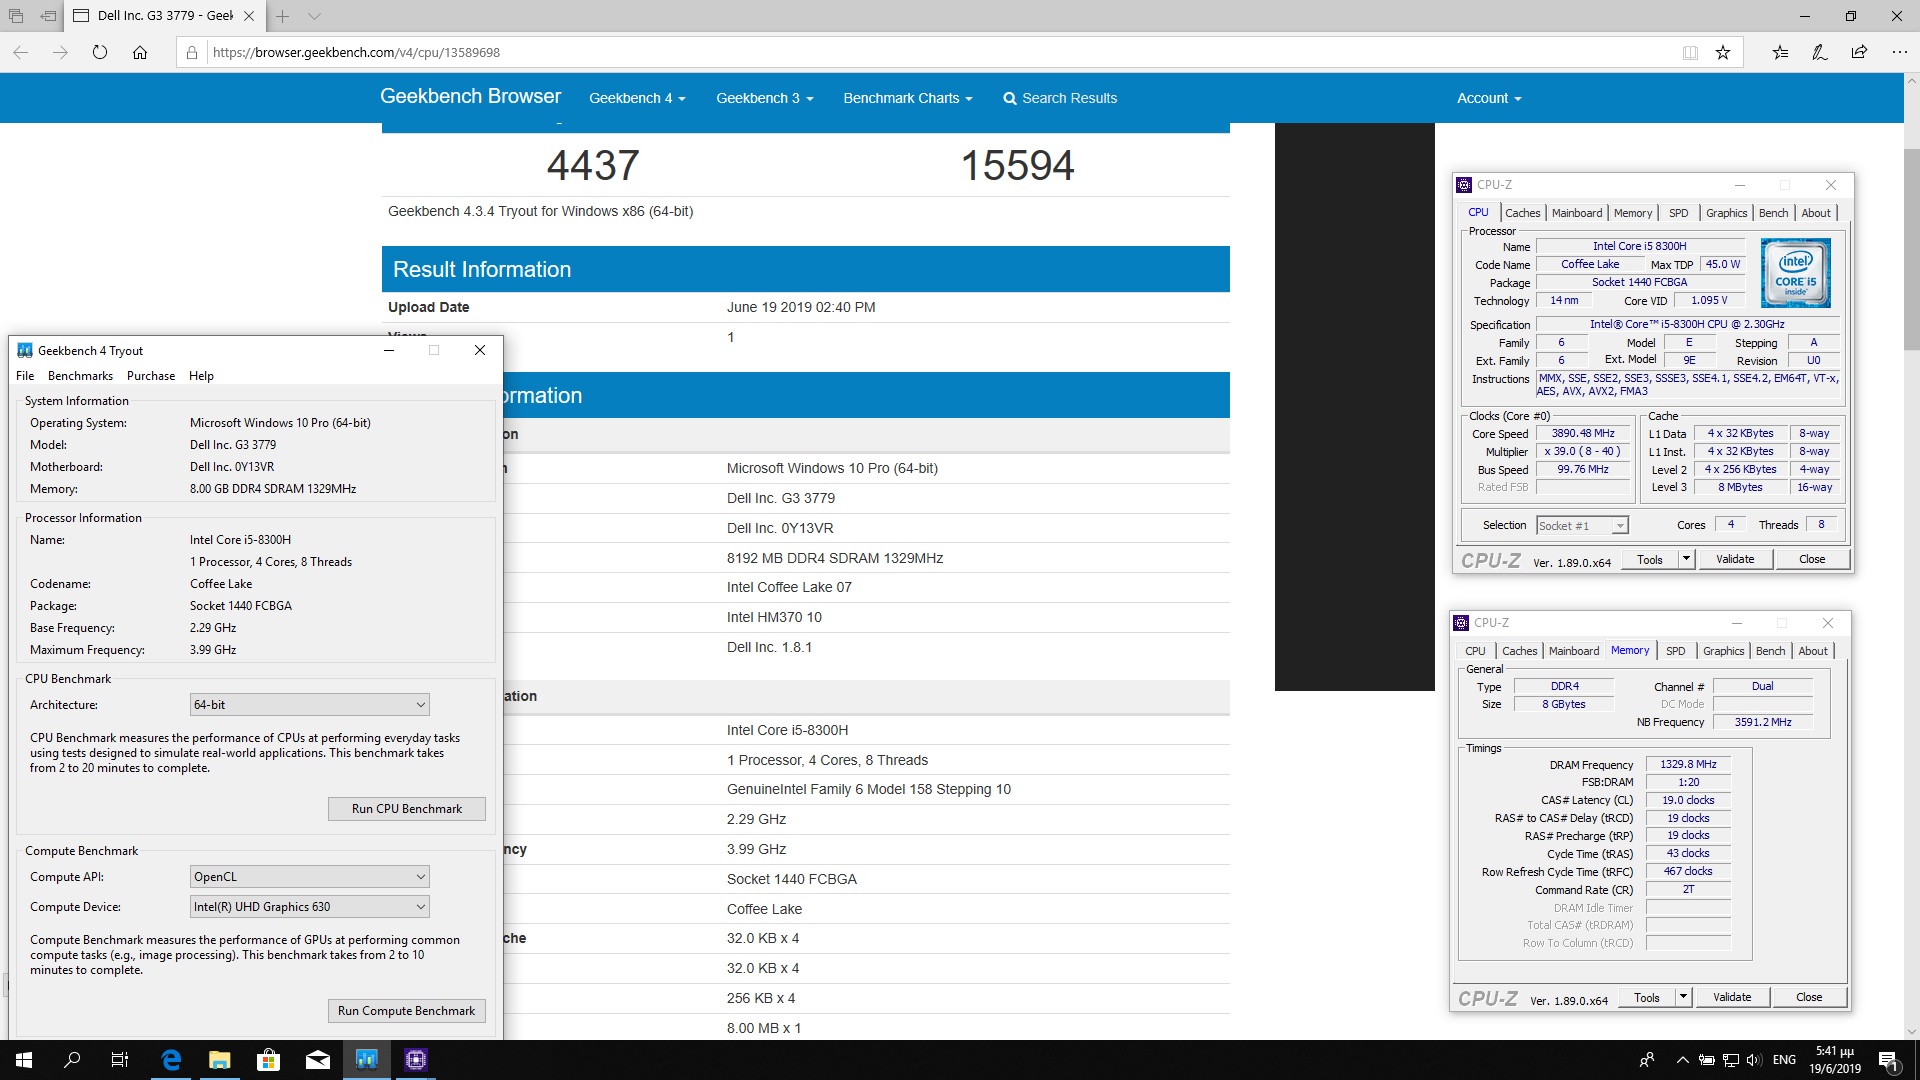Expand Benchmark Charts dropdown
The width and height of the screenshot is (1920, 1080).
click(907, 98)
